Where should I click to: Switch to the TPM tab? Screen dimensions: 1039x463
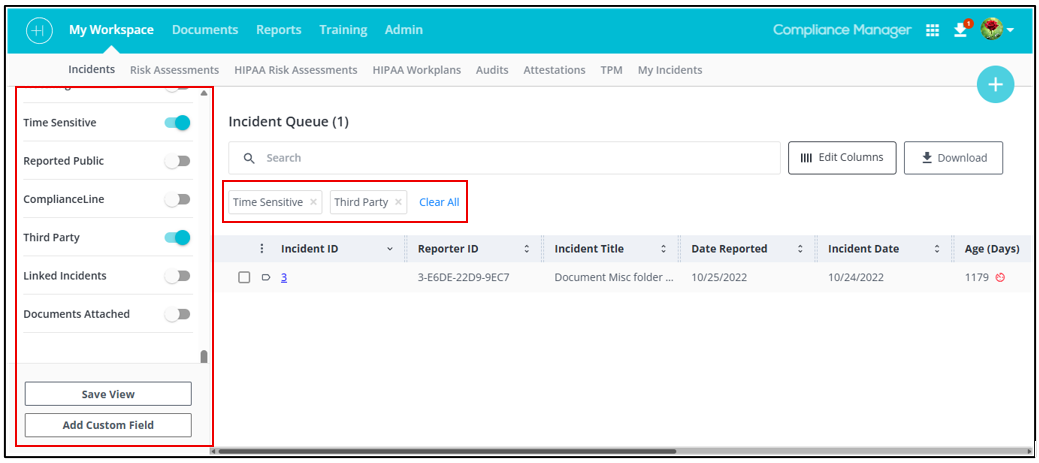(612, 70)
